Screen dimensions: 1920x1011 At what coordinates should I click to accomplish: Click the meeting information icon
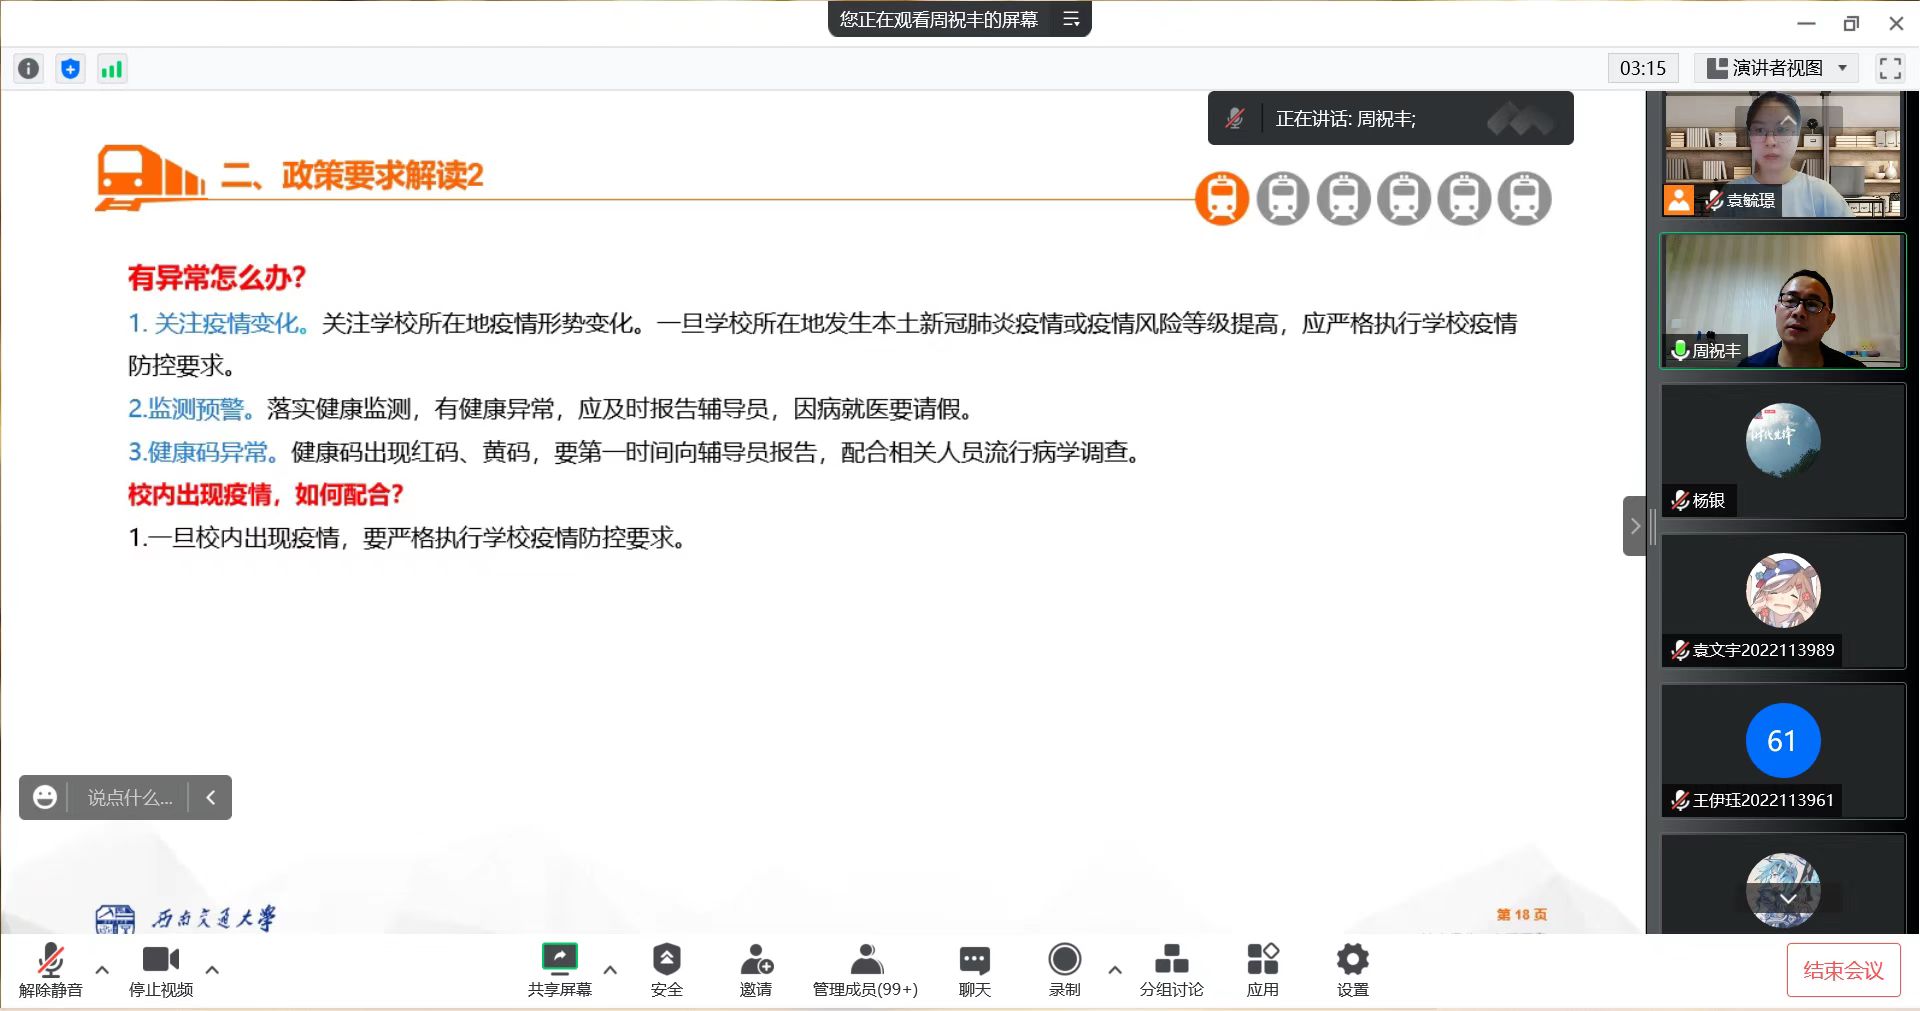point(29,68)
